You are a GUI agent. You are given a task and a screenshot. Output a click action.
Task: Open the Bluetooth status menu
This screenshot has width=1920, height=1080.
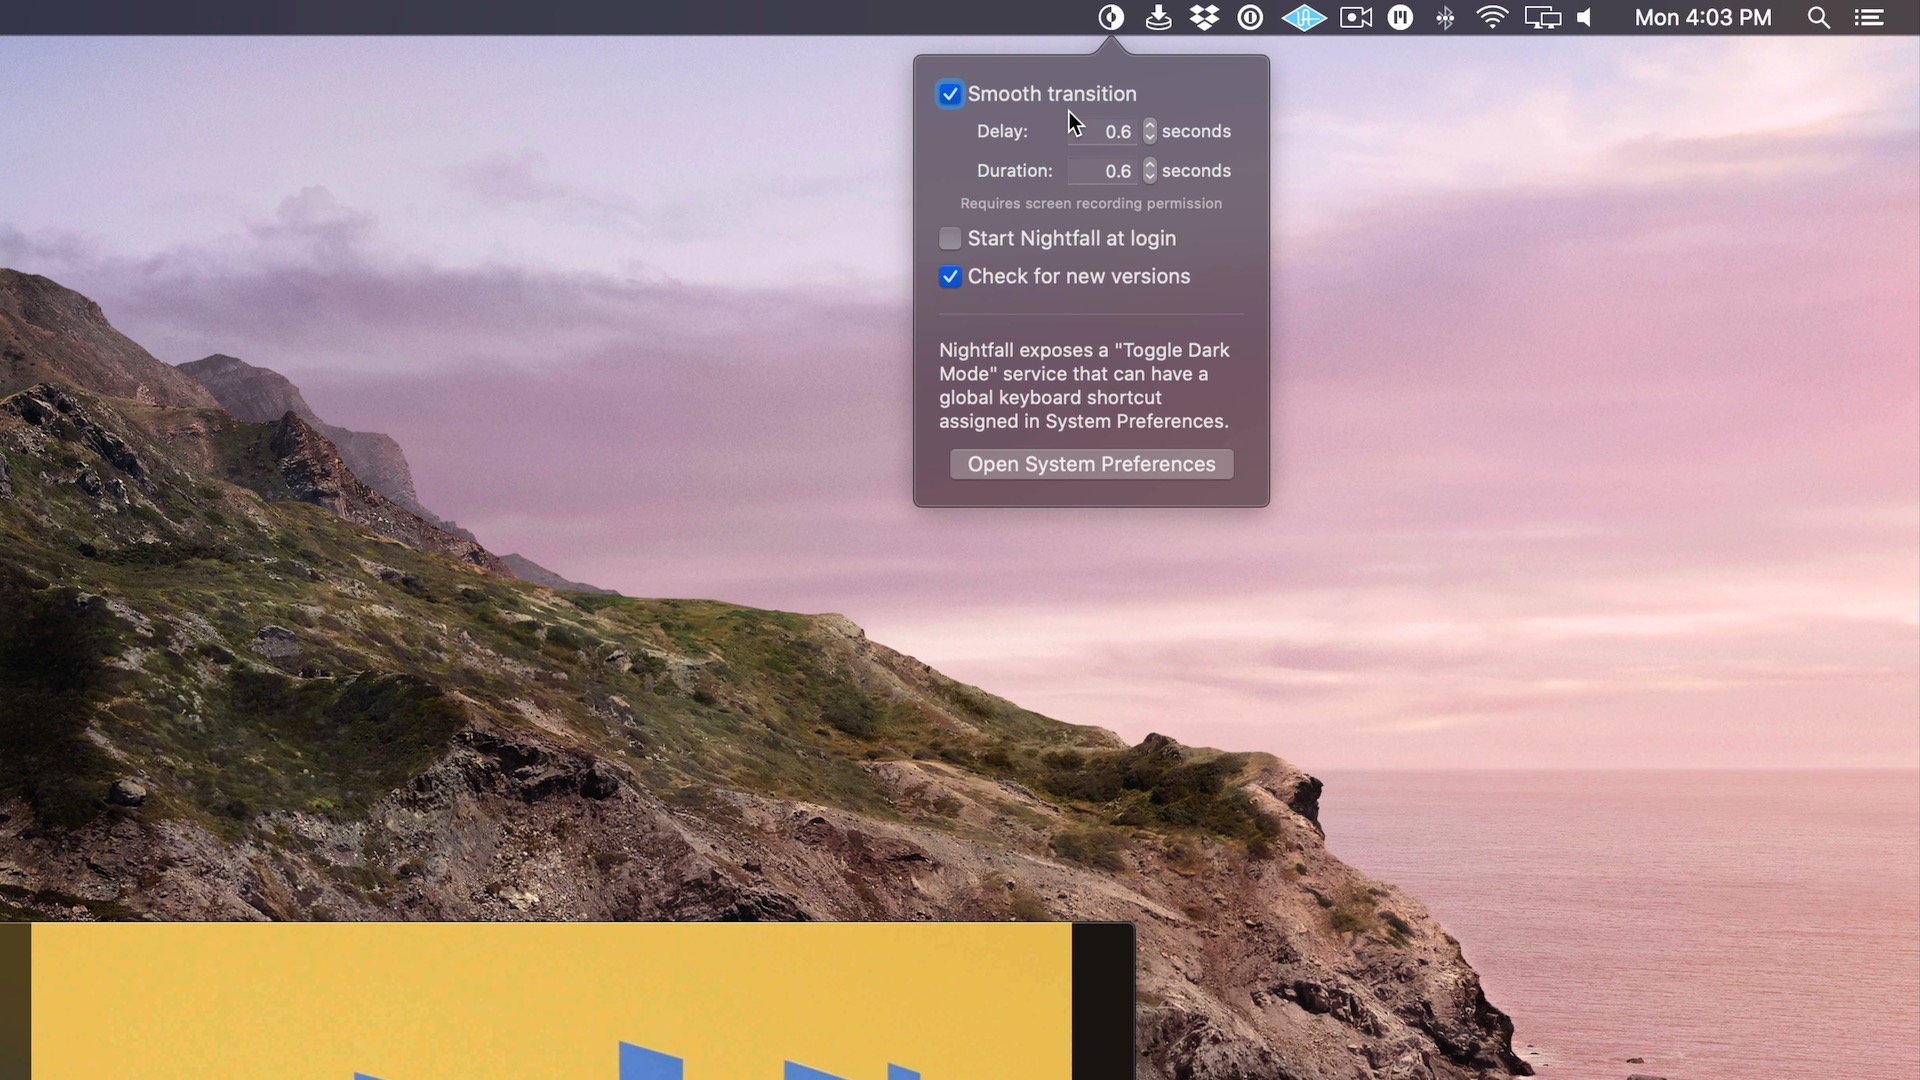(1446, 17)
